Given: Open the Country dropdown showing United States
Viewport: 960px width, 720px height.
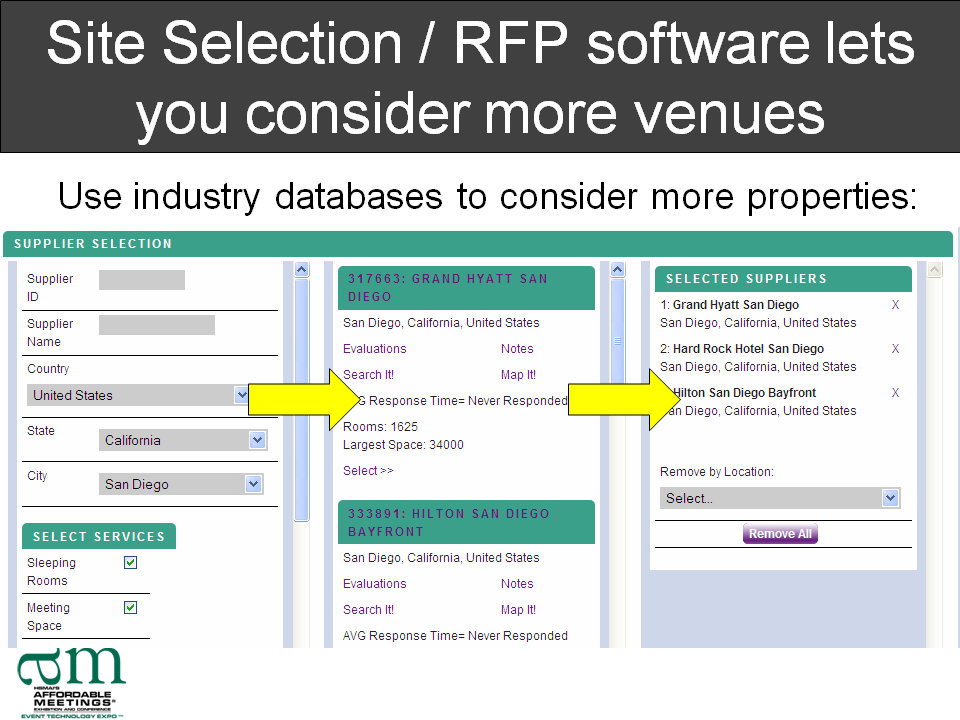Looking at the screenshot, I should [x=138, y=396].
